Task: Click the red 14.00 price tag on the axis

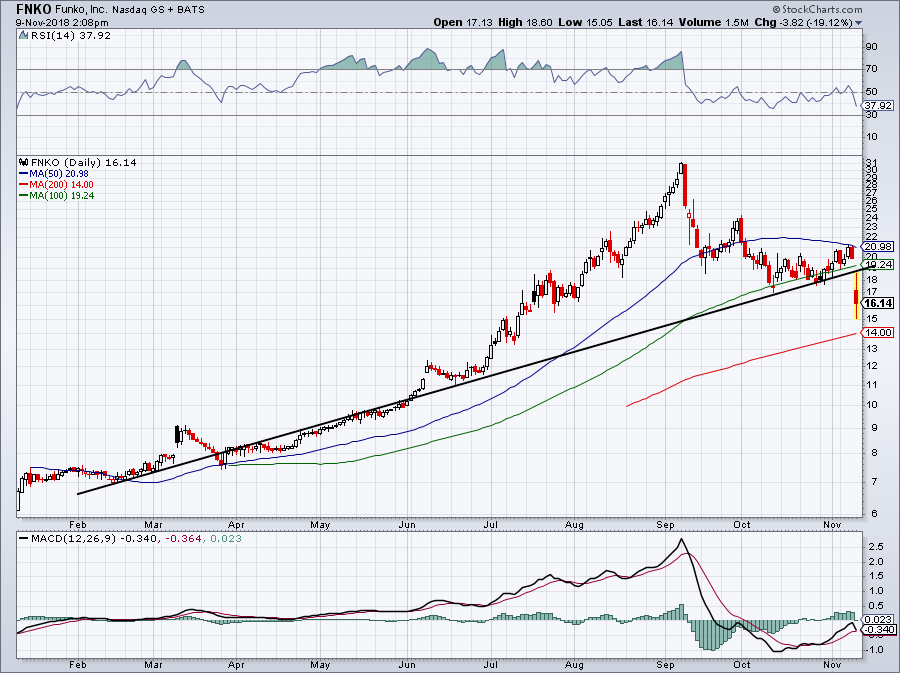Action: [x=879, y=332]
